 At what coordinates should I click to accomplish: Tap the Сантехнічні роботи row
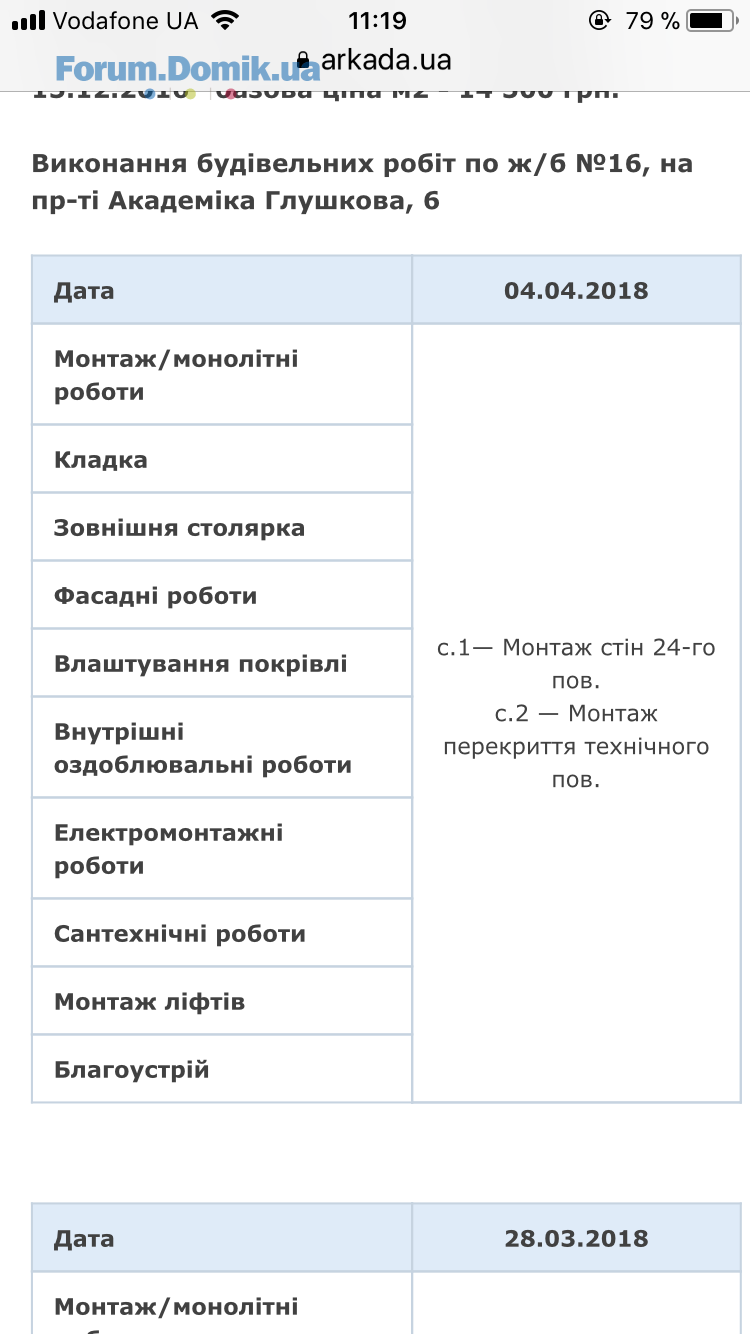222,933
